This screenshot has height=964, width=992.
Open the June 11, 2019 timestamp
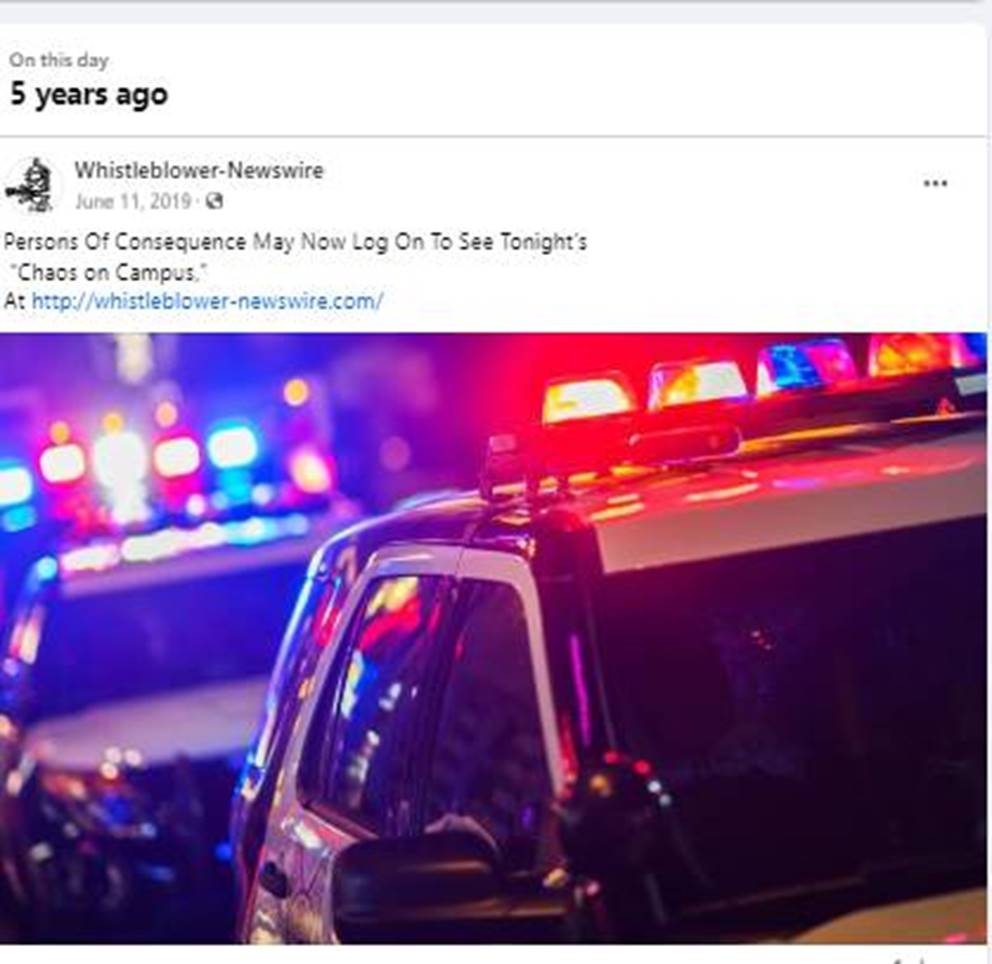[x=133, y=201]
